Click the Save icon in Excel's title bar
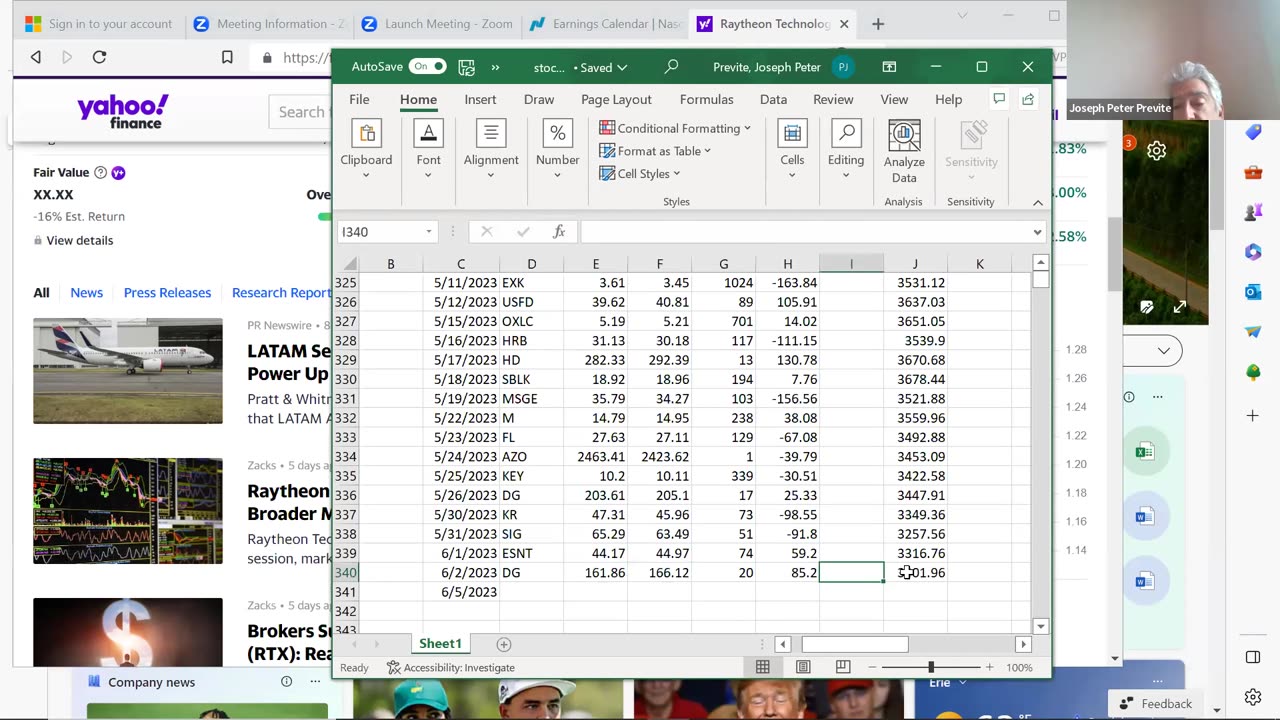 (x=466, y=67)
